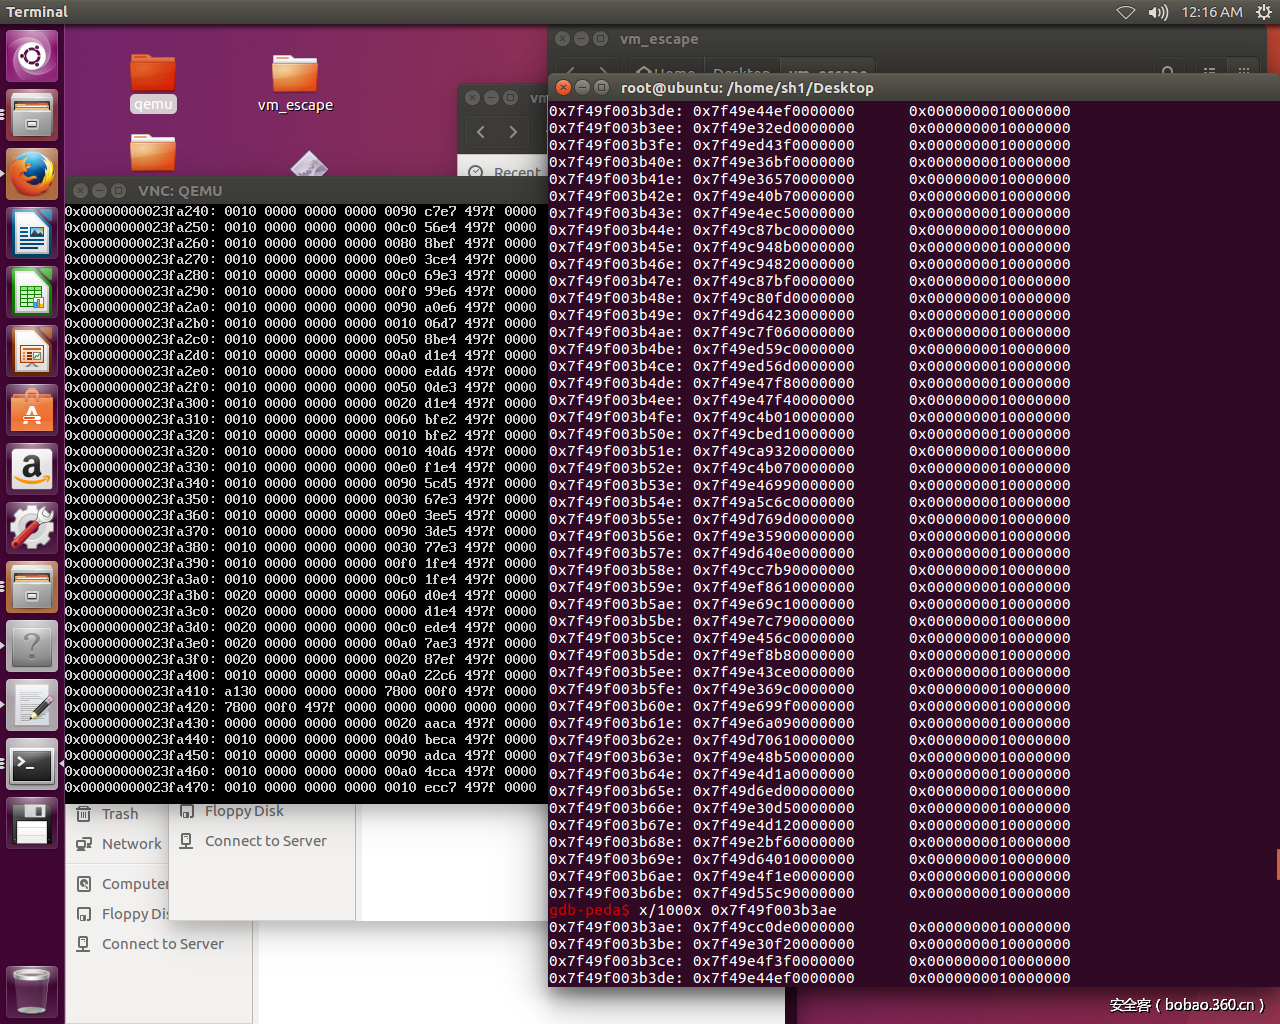Open Ubuntu Software Center from the dock
This screenshot has width=1280, height=1024.
[x=32, y=412]
